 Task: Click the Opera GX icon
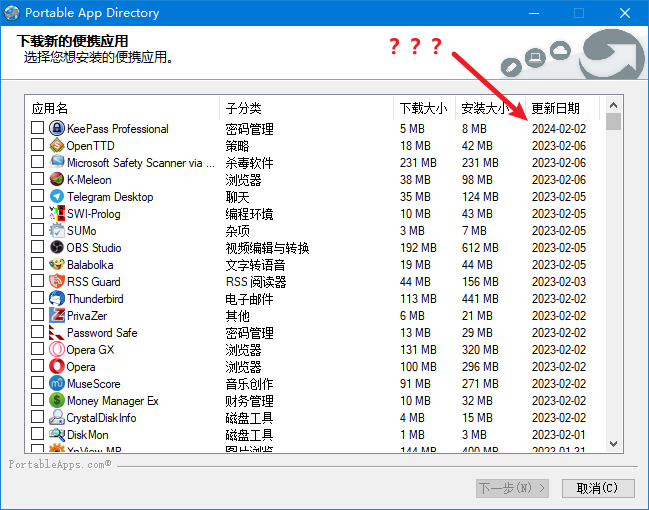[x=57, y=350]
